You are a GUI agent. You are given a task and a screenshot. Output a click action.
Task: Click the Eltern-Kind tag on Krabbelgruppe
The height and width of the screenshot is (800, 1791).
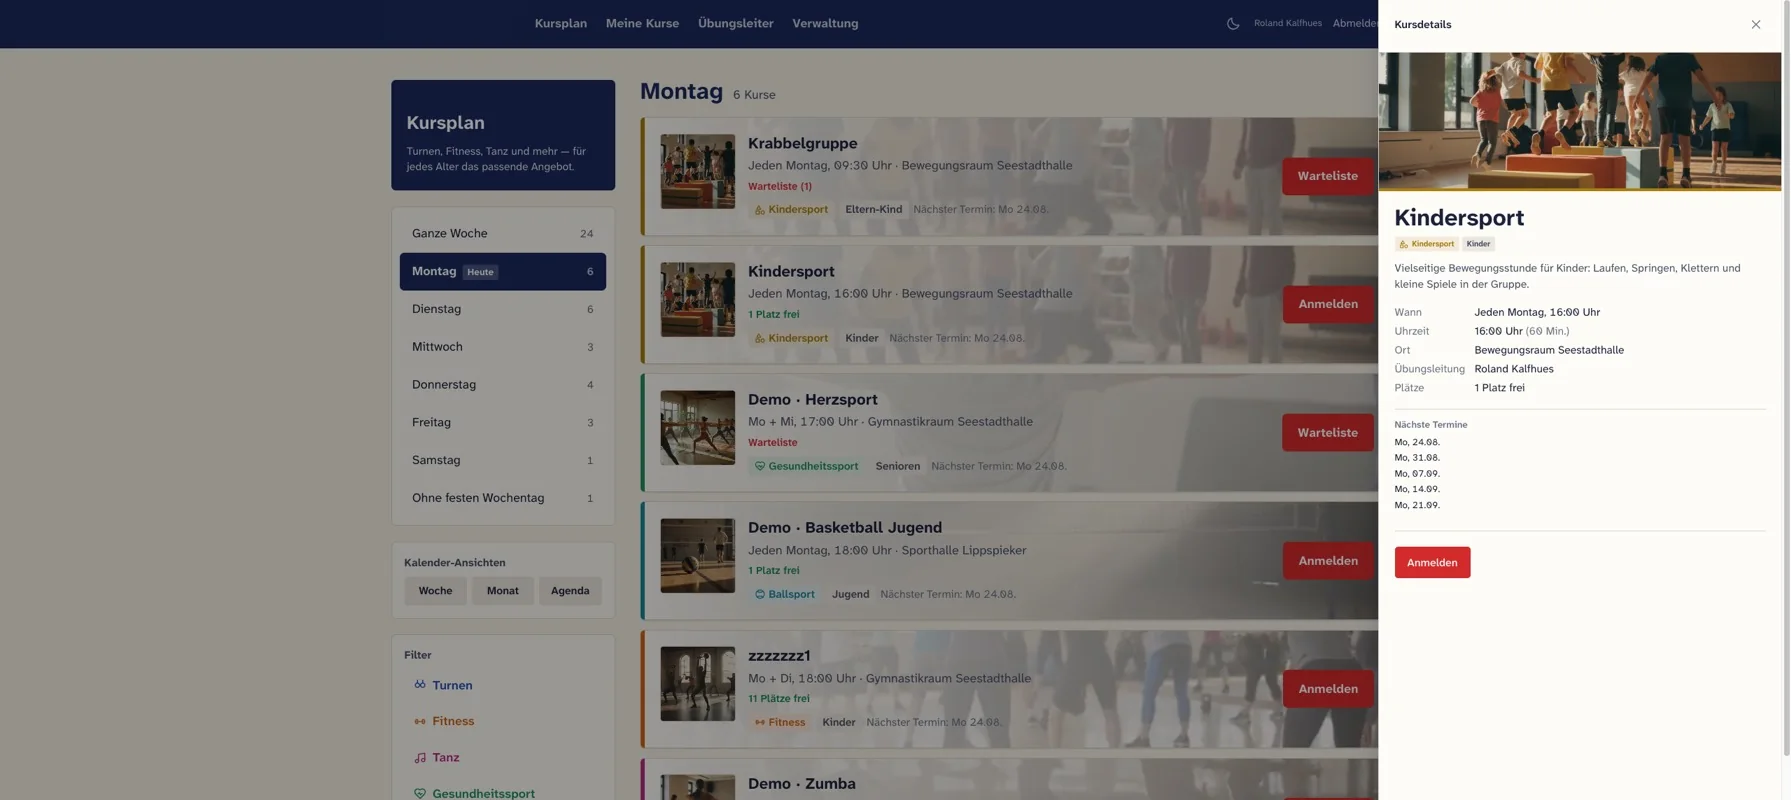click(873, 210)
